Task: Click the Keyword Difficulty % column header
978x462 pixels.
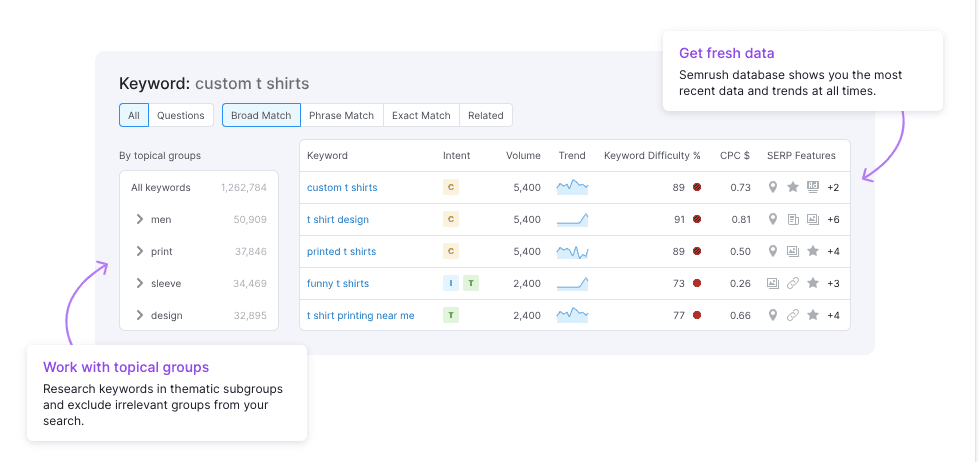Action: 652,155
